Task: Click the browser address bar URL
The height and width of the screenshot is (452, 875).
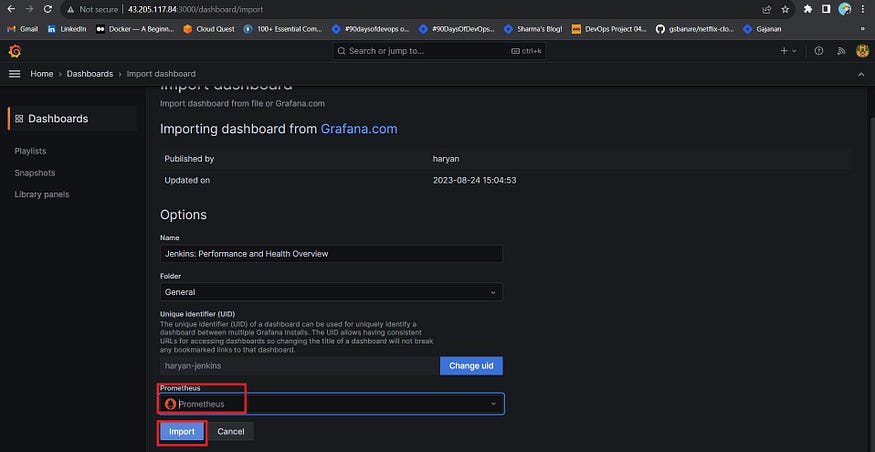Action: [x=195, y=9]
